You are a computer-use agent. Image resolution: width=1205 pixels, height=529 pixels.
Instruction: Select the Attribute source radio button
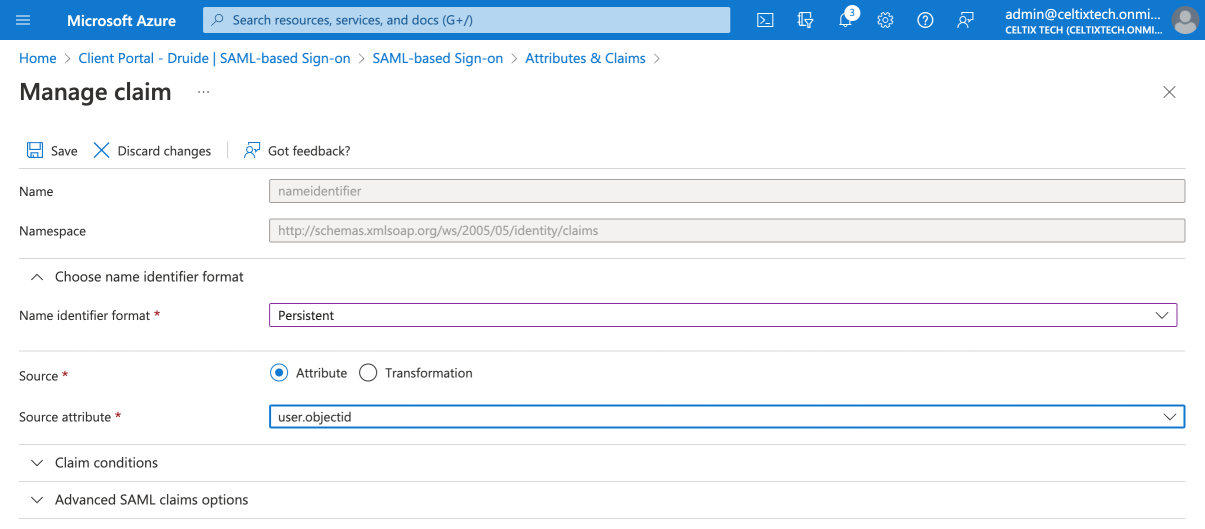pos(279,373)
